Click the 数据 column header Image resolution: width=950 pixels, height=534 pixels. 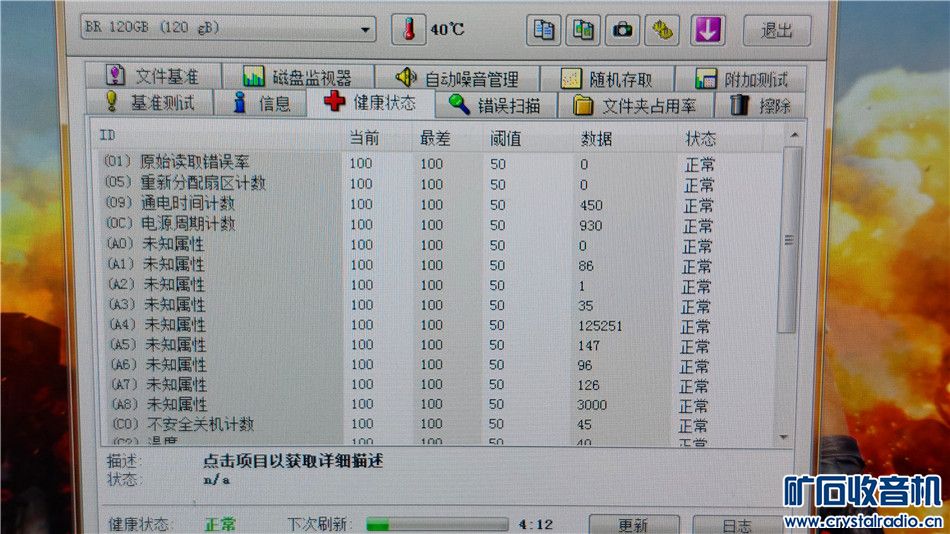pos(596,139)
